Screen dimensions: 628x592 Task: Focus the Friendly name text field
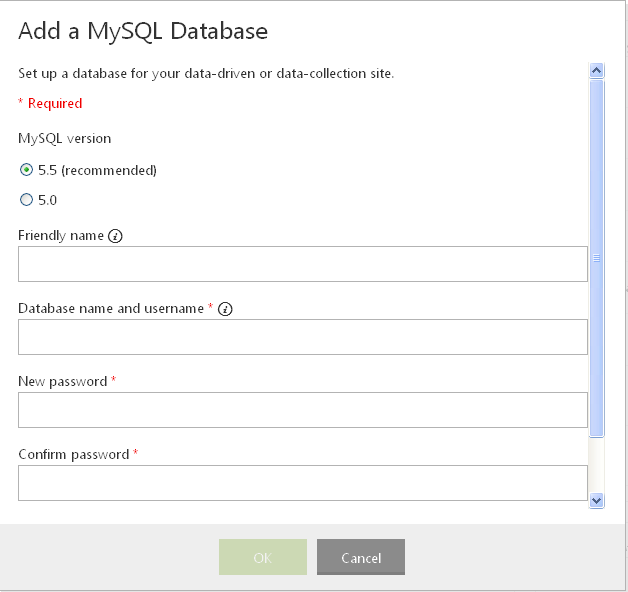click(x=303, y=264)
